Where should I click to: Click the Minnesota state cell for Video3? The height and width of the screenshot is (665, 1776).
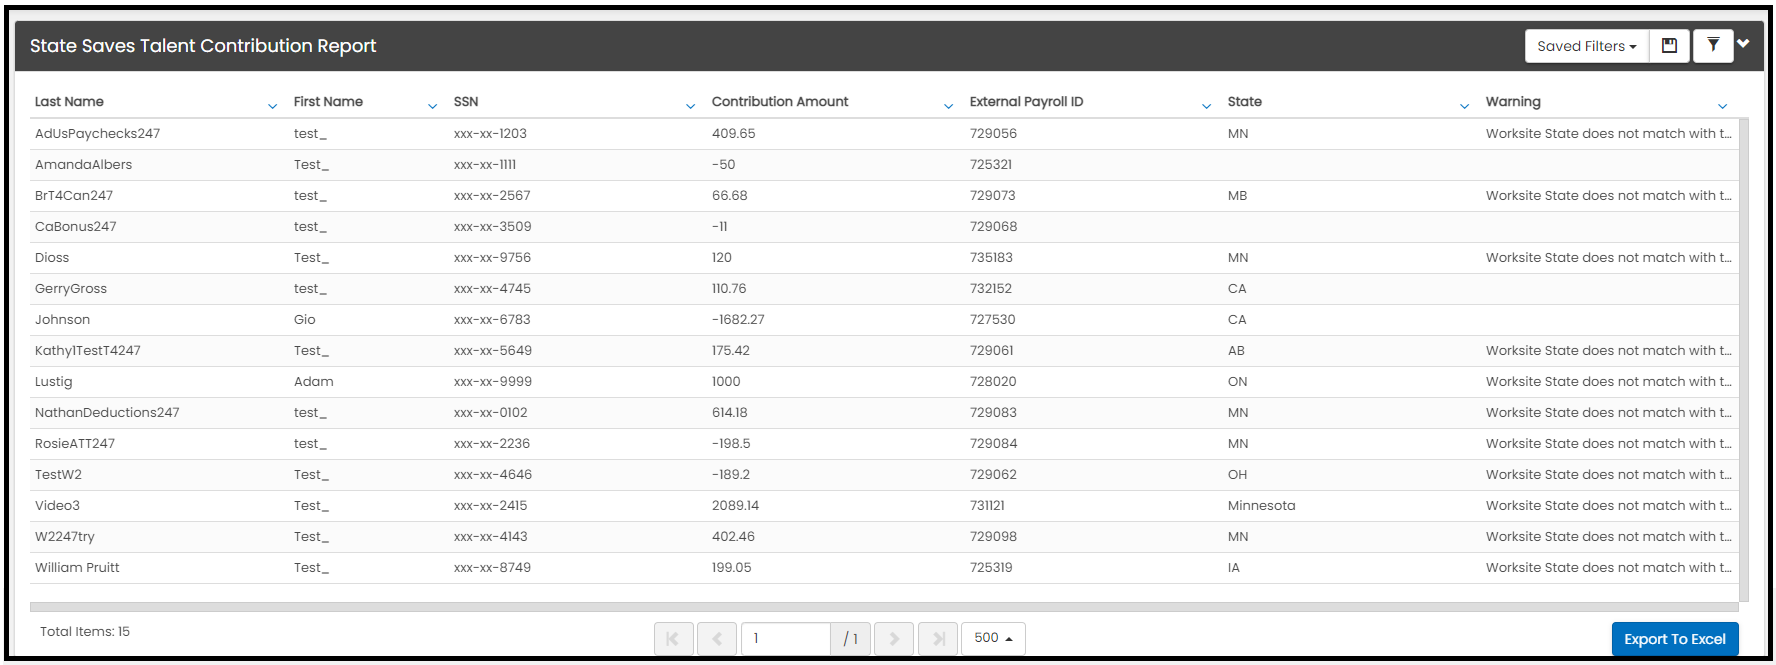pos(1261,506)
